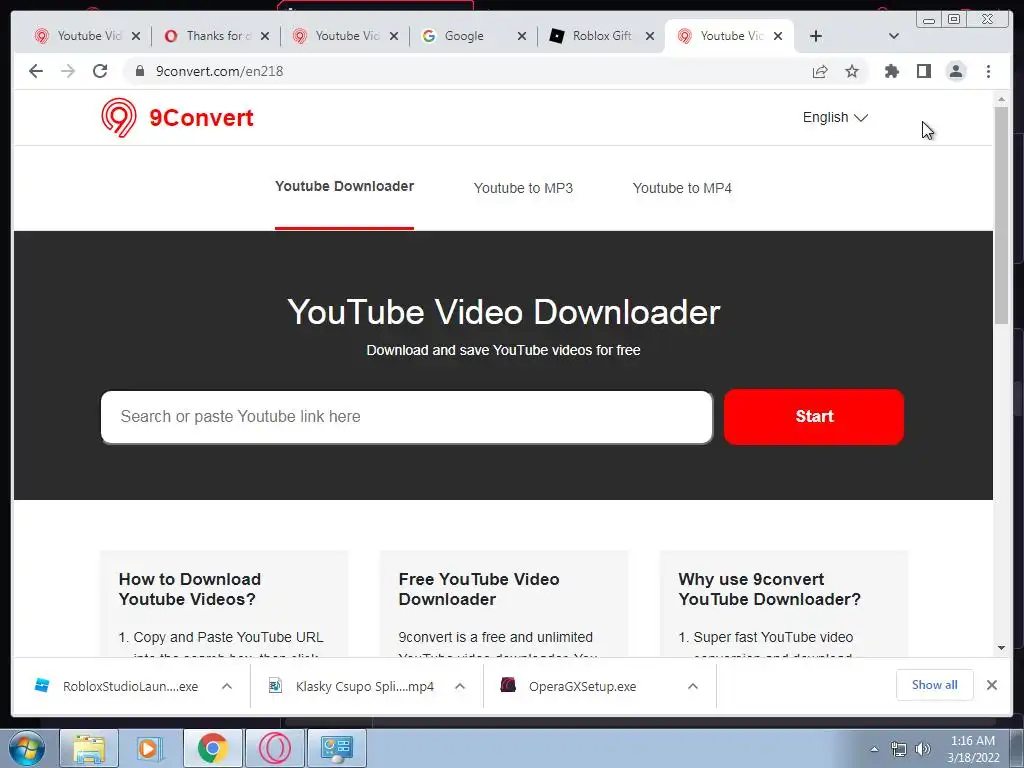This screenshot has height=768, width=1024.
Task: Click the 'YouTube Video Downloader' title
Action: click(x=504, y=312)
